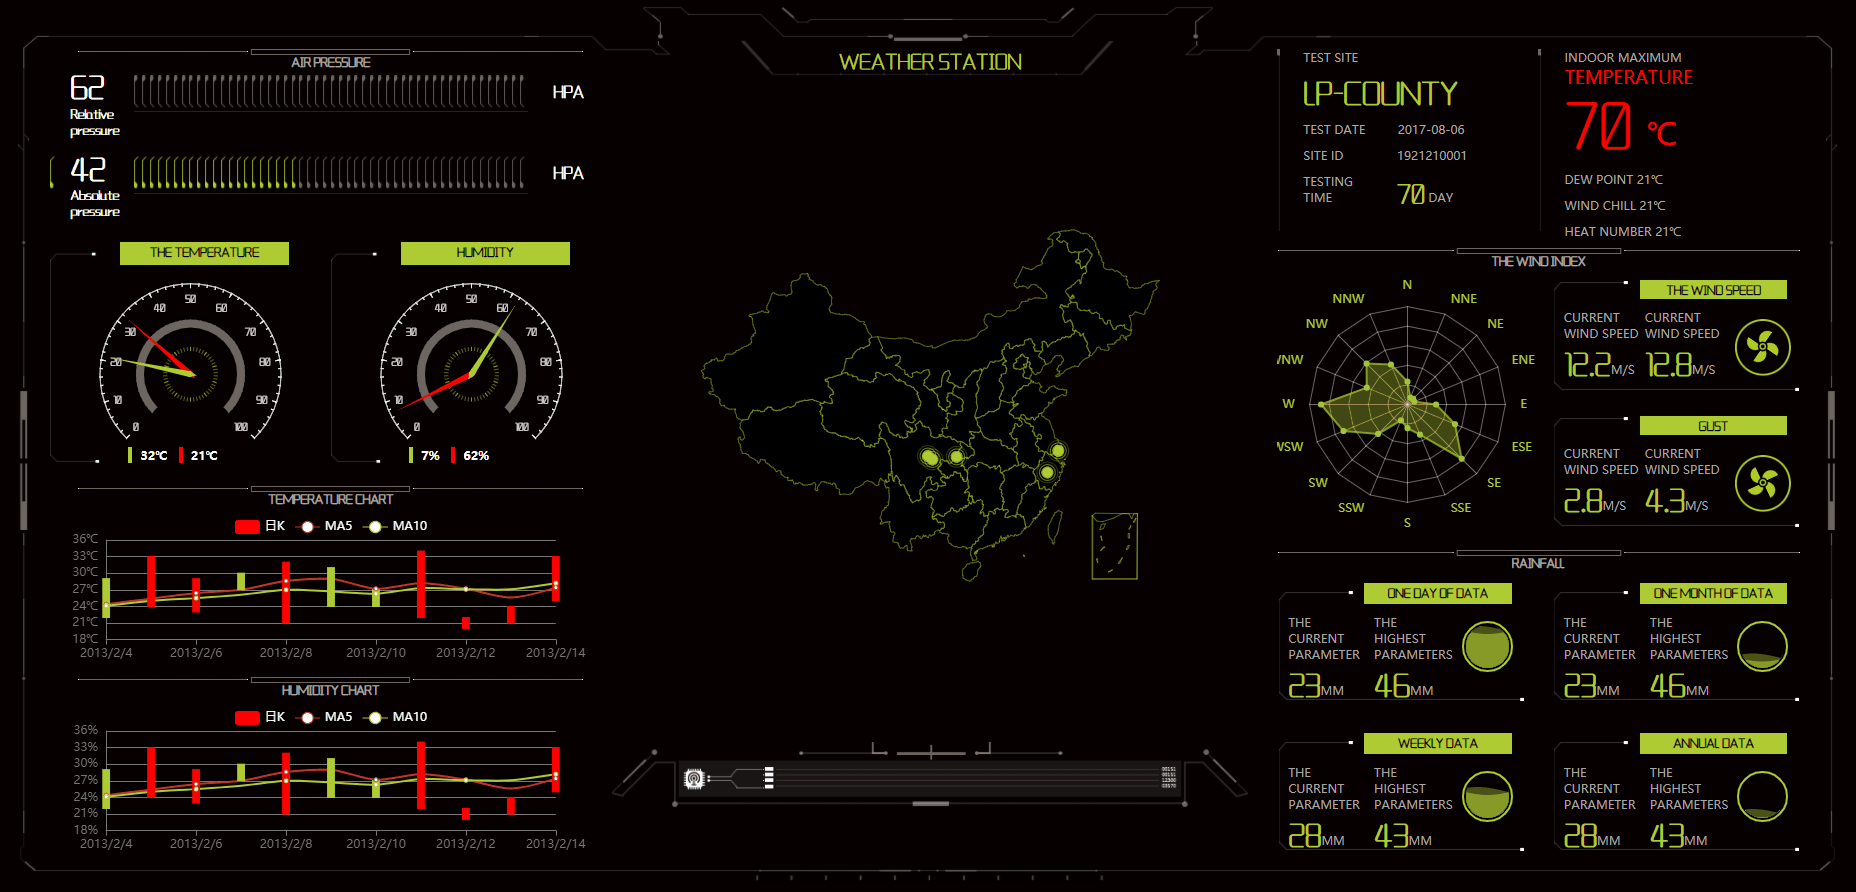Click the HEAT NUMBER 21℃ line
Image resolution: width=1856 pixels, height=892 pixels.
[x=1623, y=232]
